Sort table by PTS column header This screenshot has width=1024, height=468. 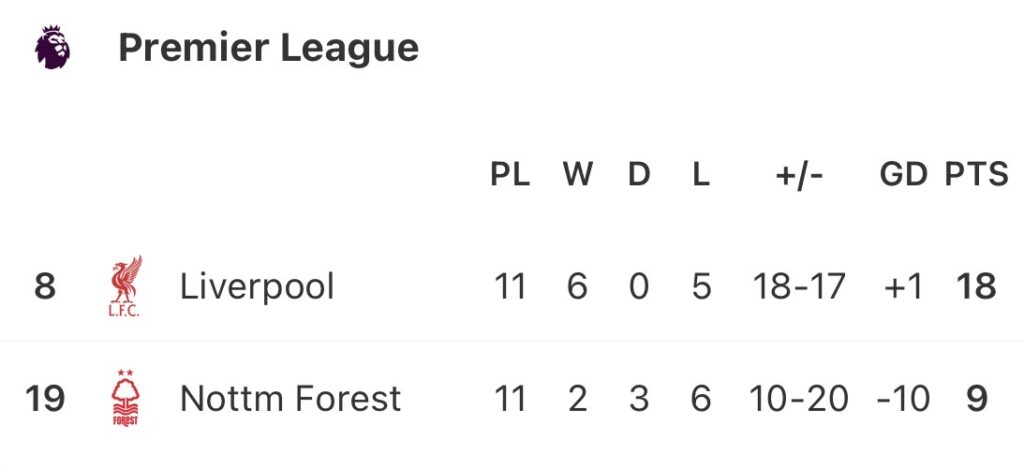tap(976, 175)
